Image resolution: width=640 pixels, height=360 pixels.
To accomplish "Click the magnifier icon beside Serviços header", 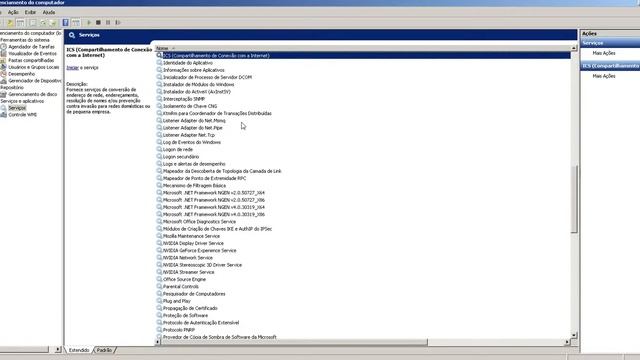I will pos(72,35).
